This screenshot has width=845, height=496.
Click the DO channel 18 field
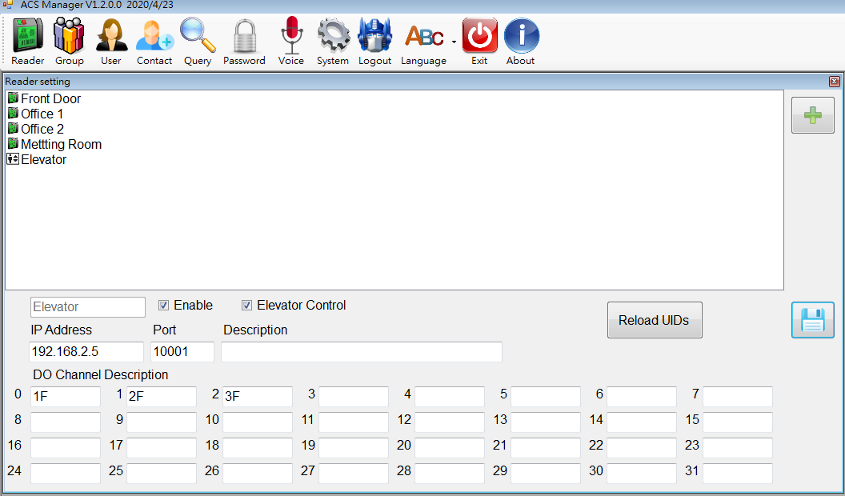(257, 448)
